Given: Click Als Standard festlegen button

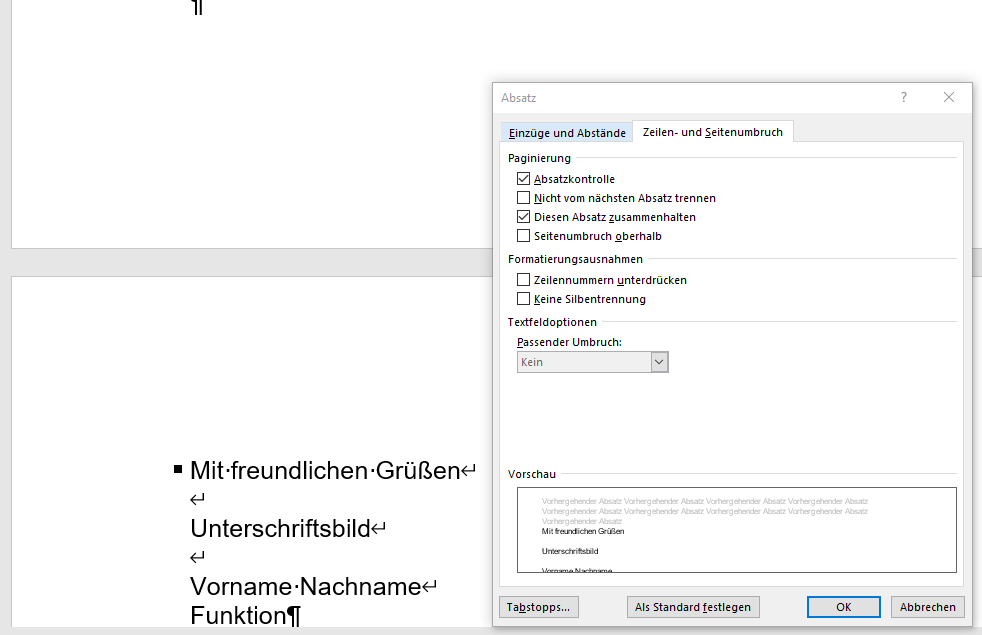Looking at the screenshot, I should (x=693, y=607).
